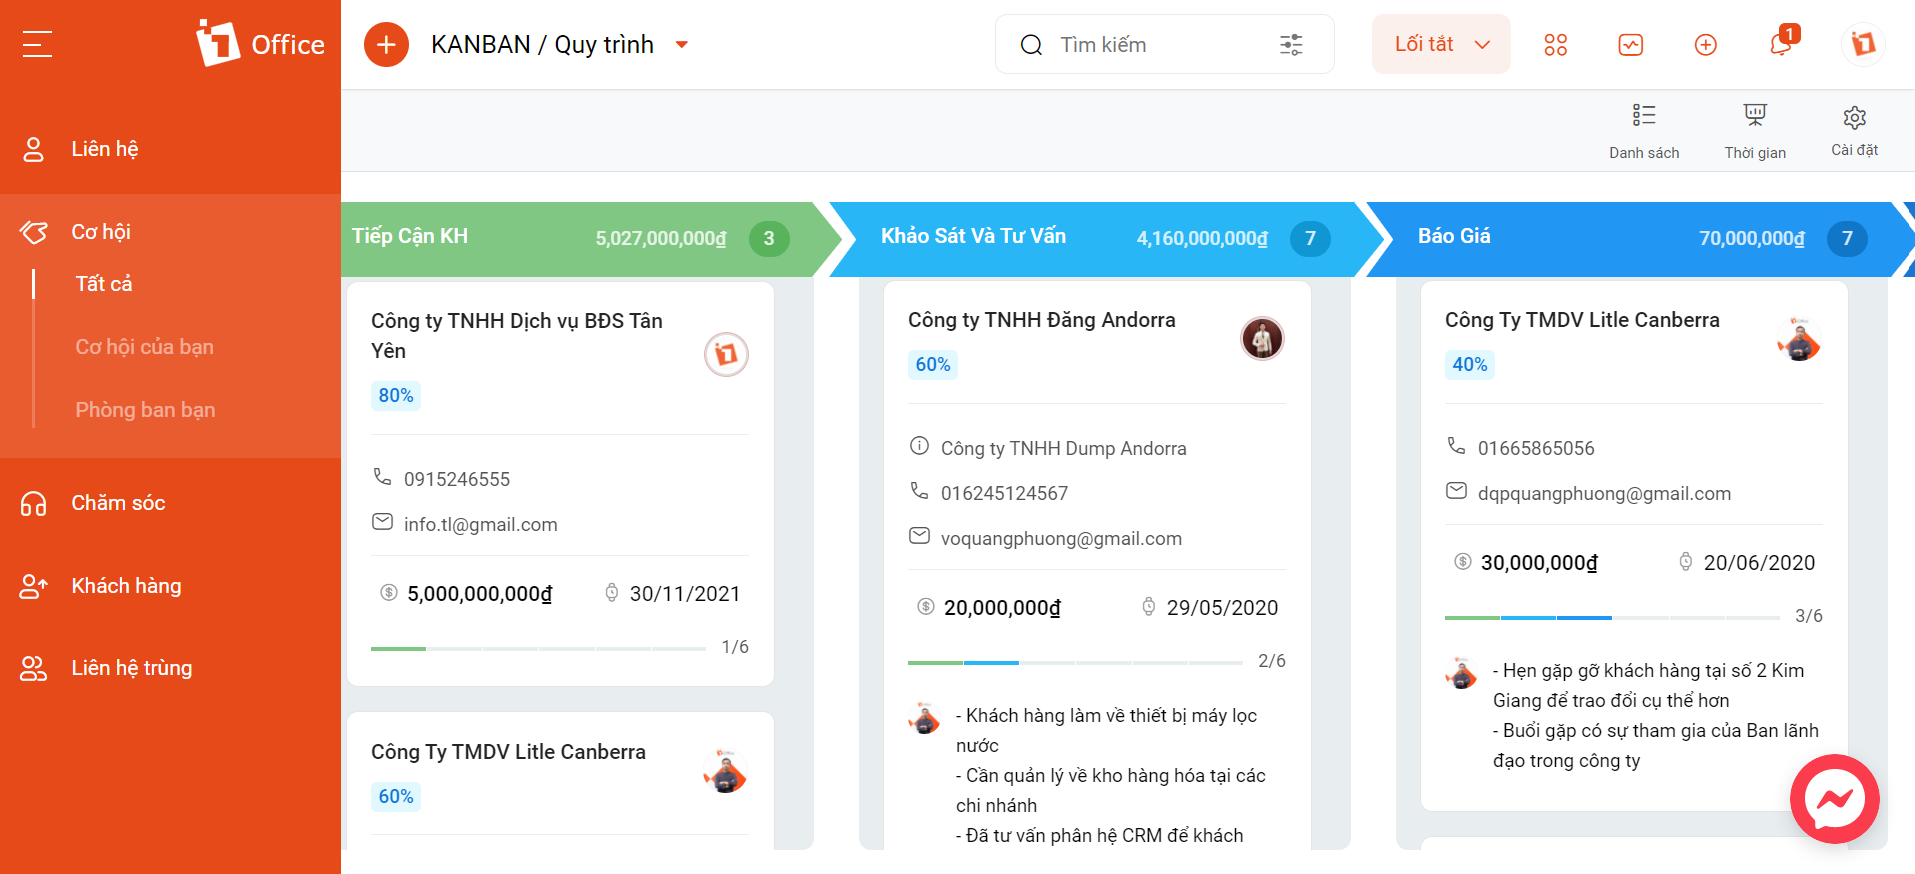This screenshot has width=1915, height=874.
Task: Click the 3/6 progress bar on Báo Giá card
Action: coord(1612,618)
